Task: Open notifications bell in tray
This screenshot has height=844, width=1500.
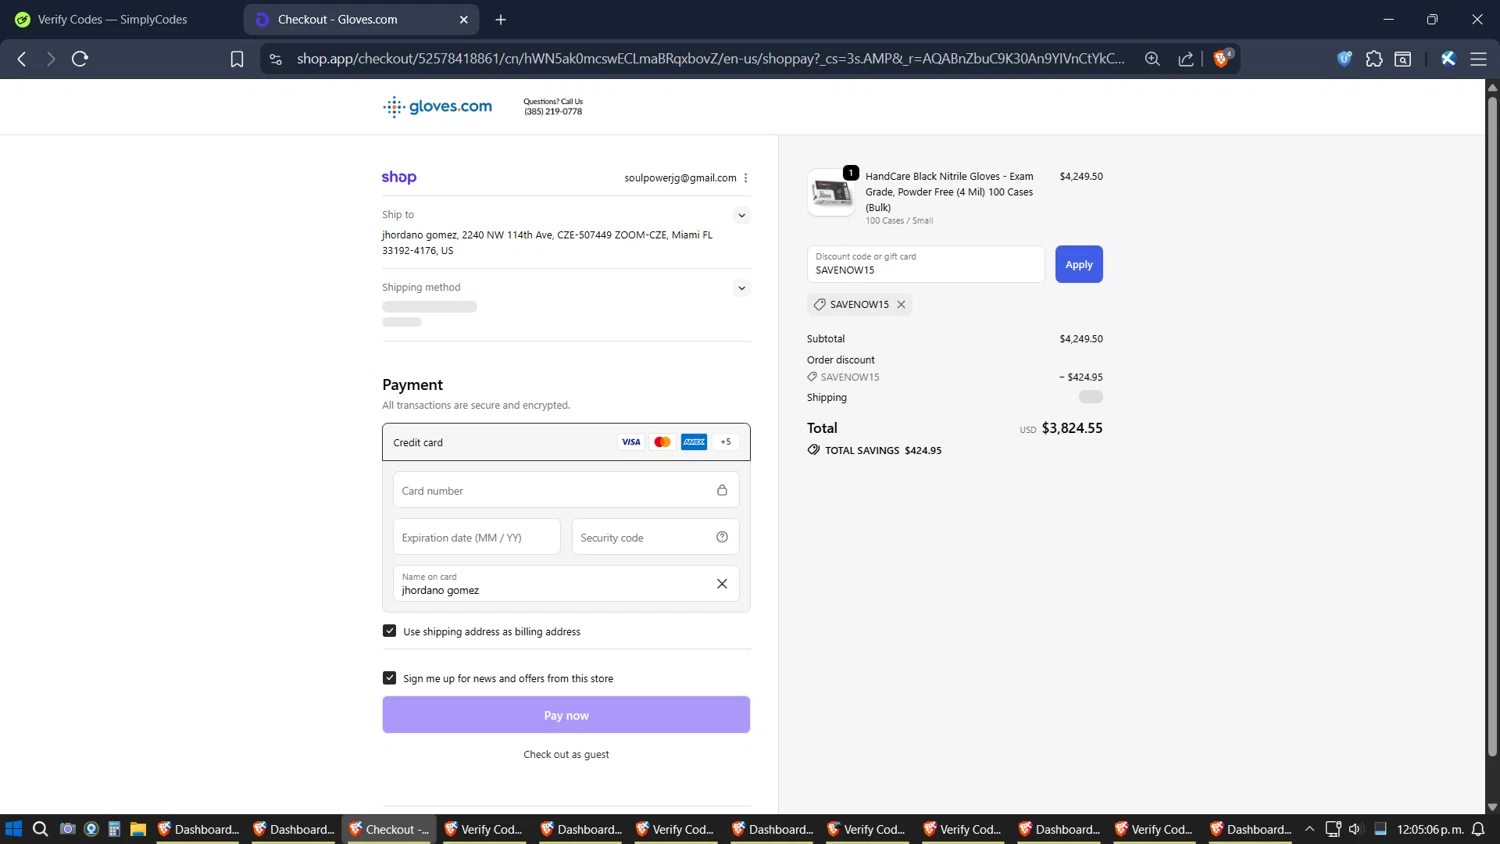Action: (x=1478, y=829)
